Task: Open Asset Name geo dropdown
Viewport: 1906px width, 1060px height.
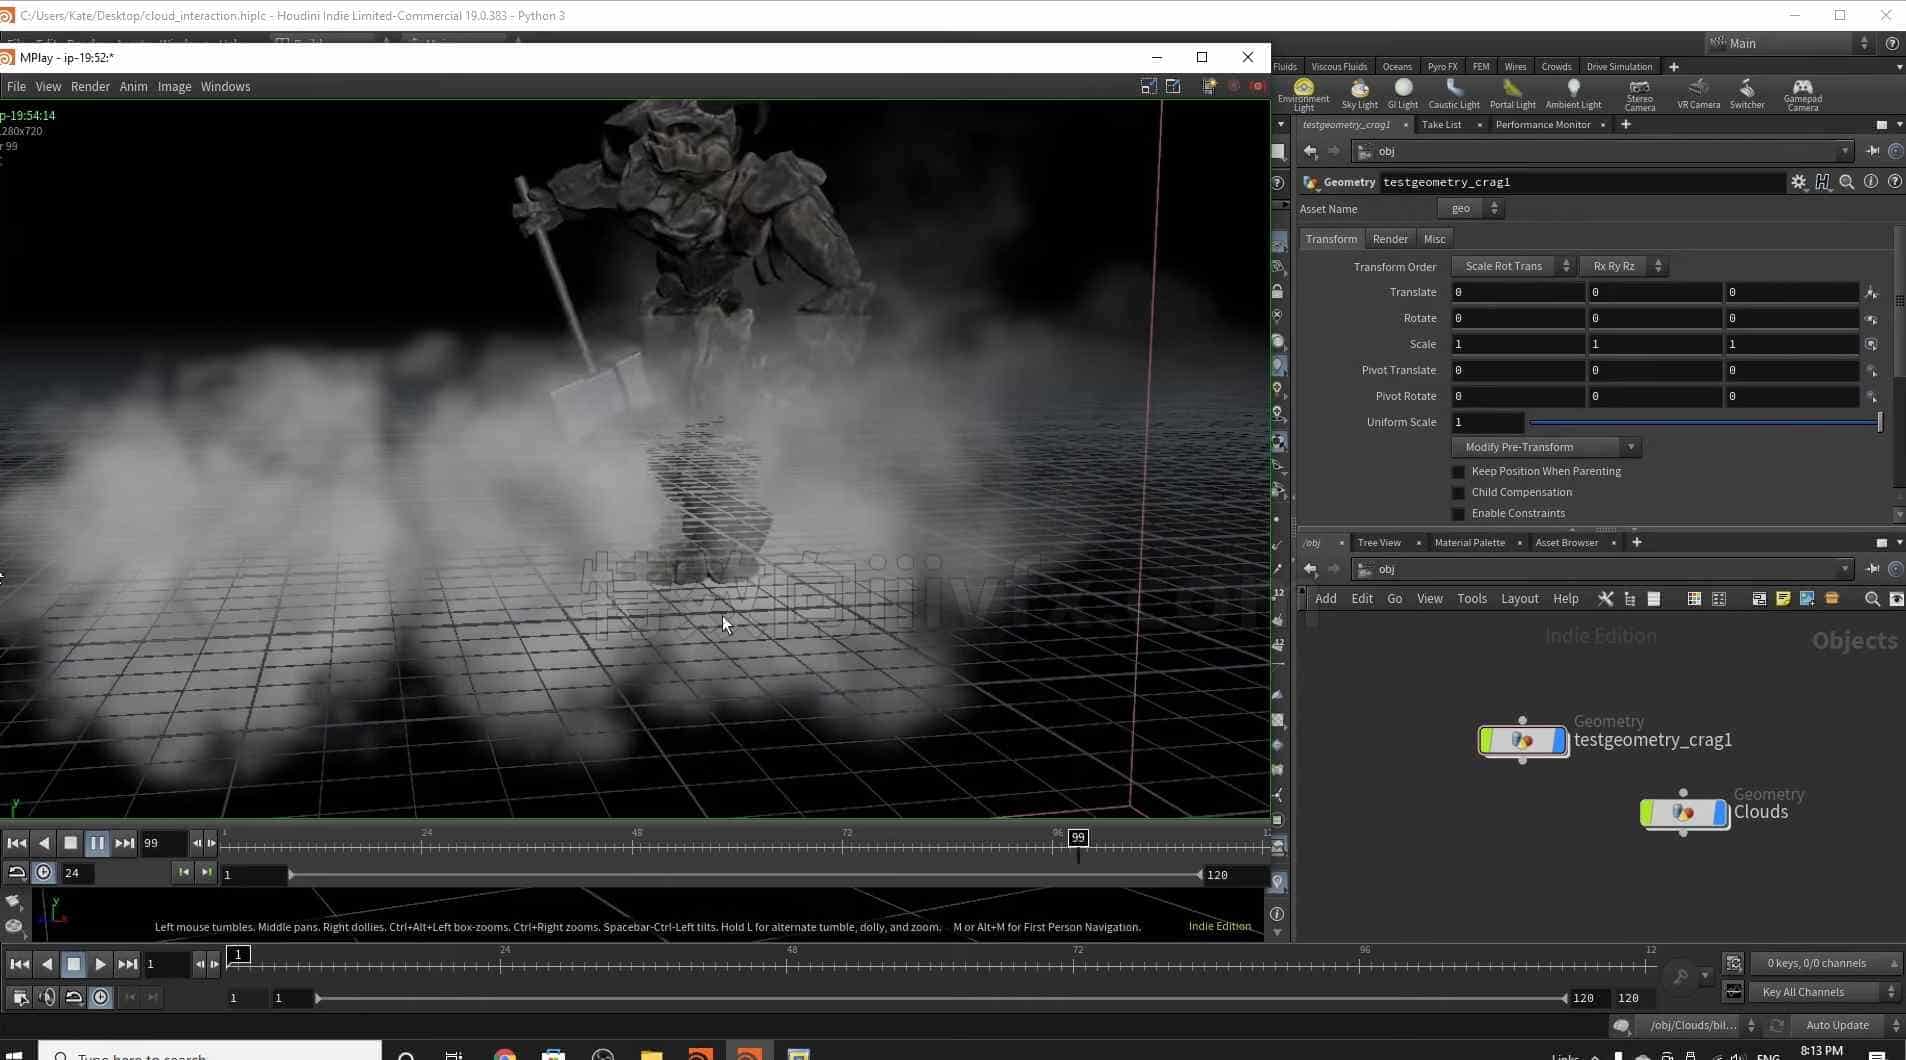Action: pos(1470,209)
